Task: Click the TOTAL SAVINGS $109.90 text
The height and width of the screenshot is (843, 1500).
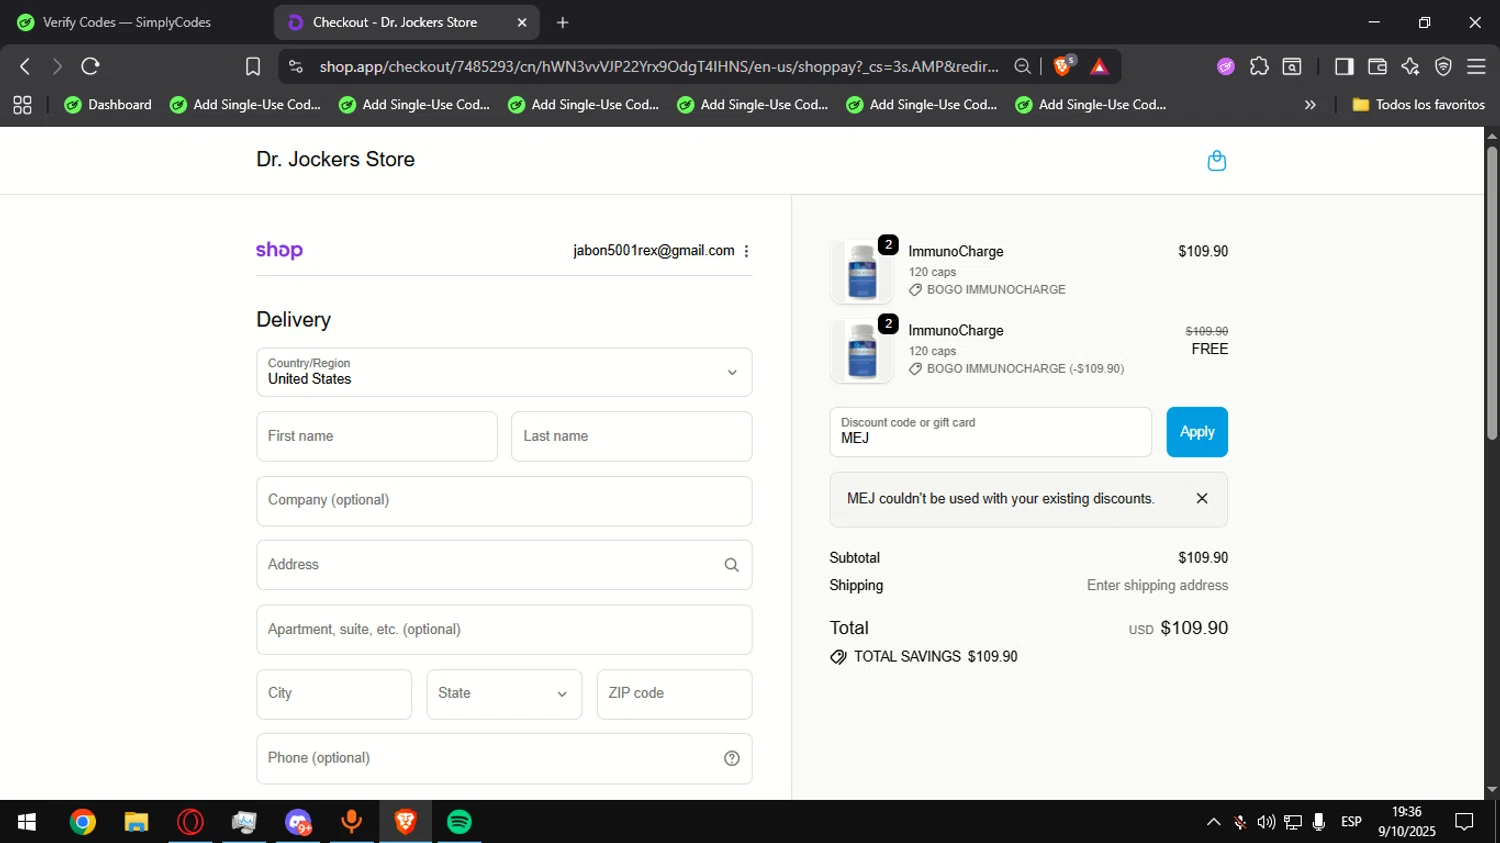Action: [x=935, y=657]
